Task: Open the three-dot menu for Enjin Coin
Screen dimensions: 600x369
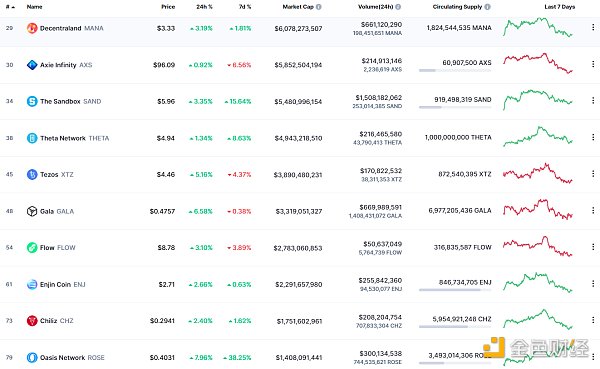Action: pyautogui.click(x=593, y=284)
